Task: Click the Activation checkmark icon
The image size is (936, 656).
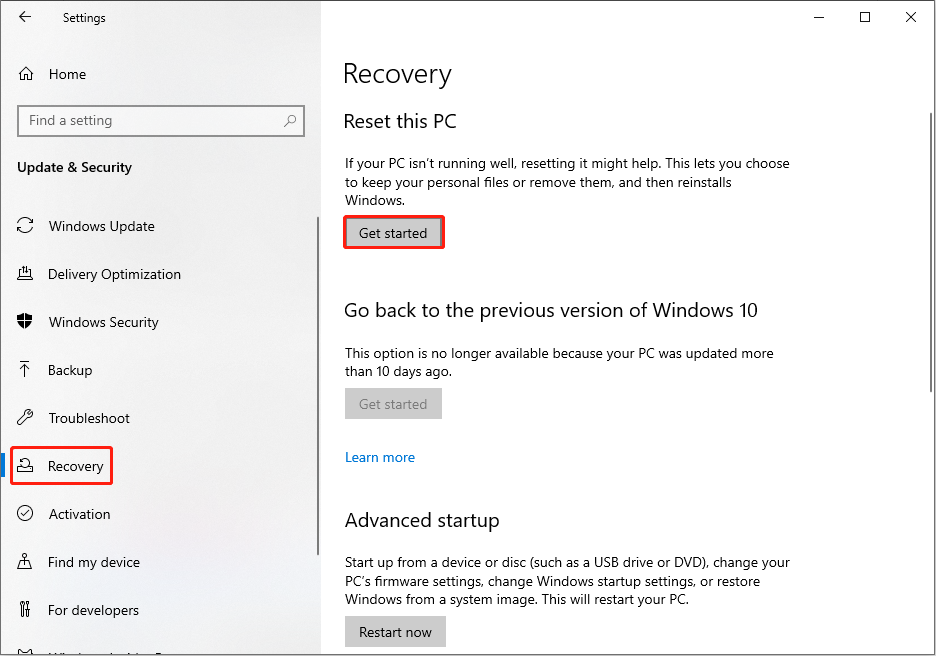Action: pyautogui.click(x=26, y=514)
